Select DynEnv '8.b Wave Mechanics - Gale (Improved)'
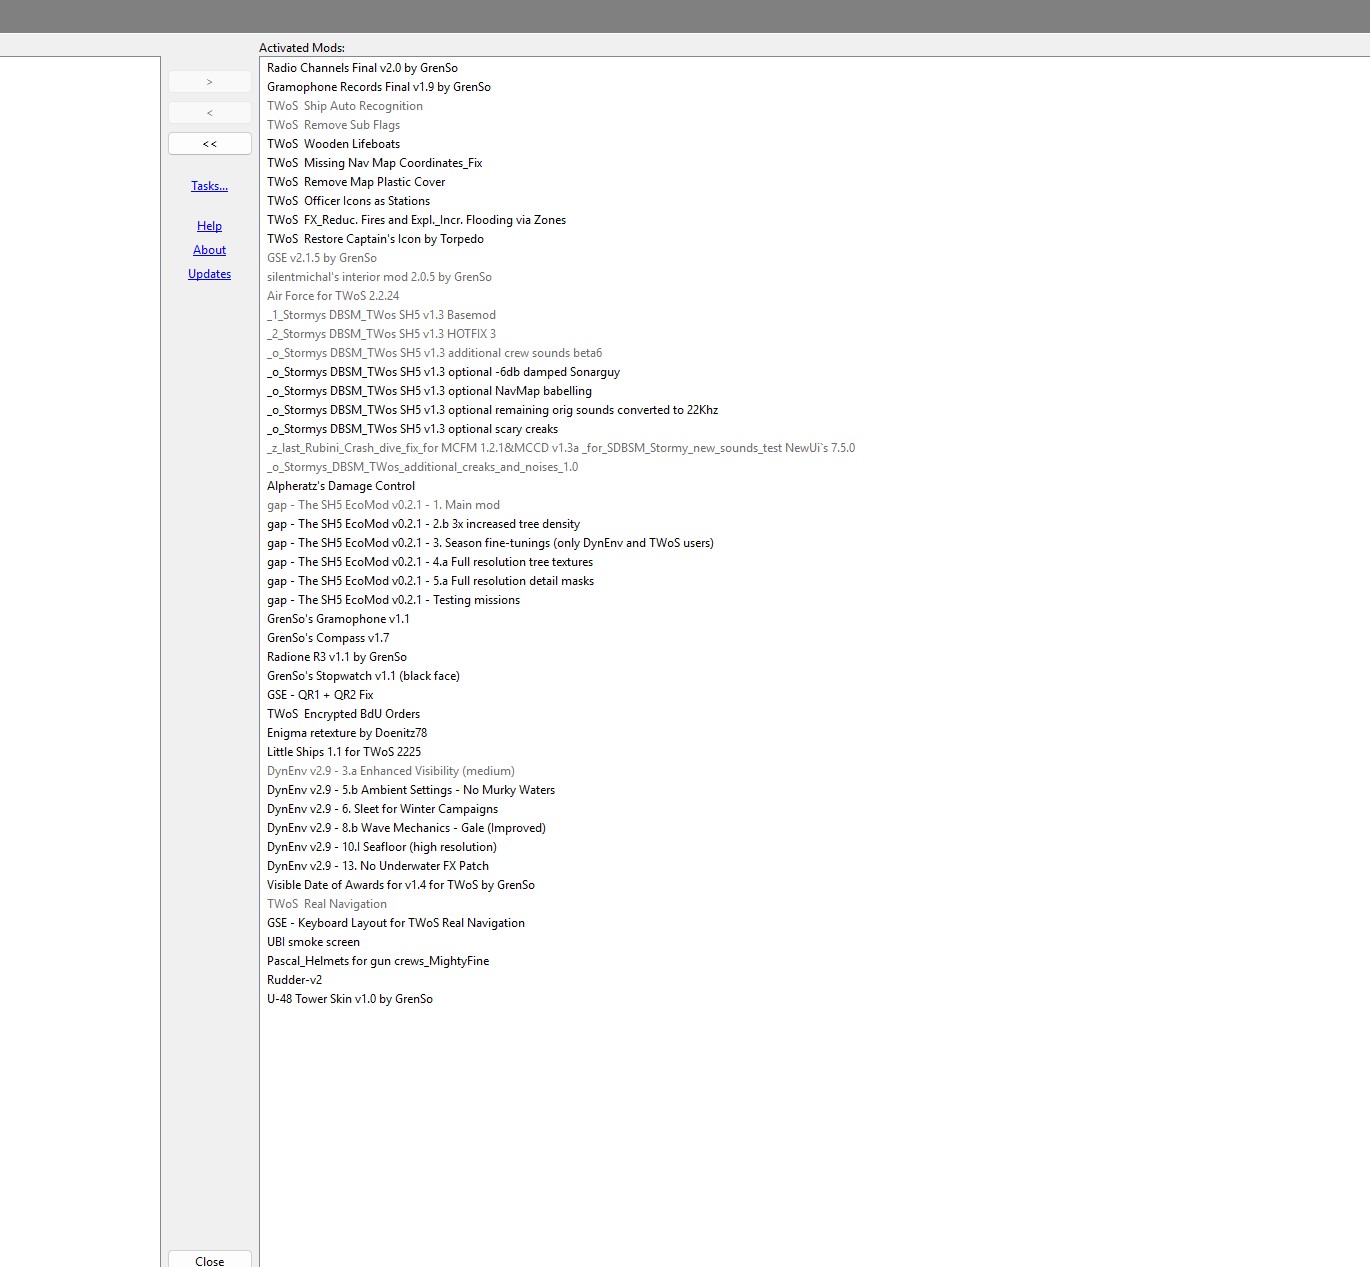 (x=406, y=828)
